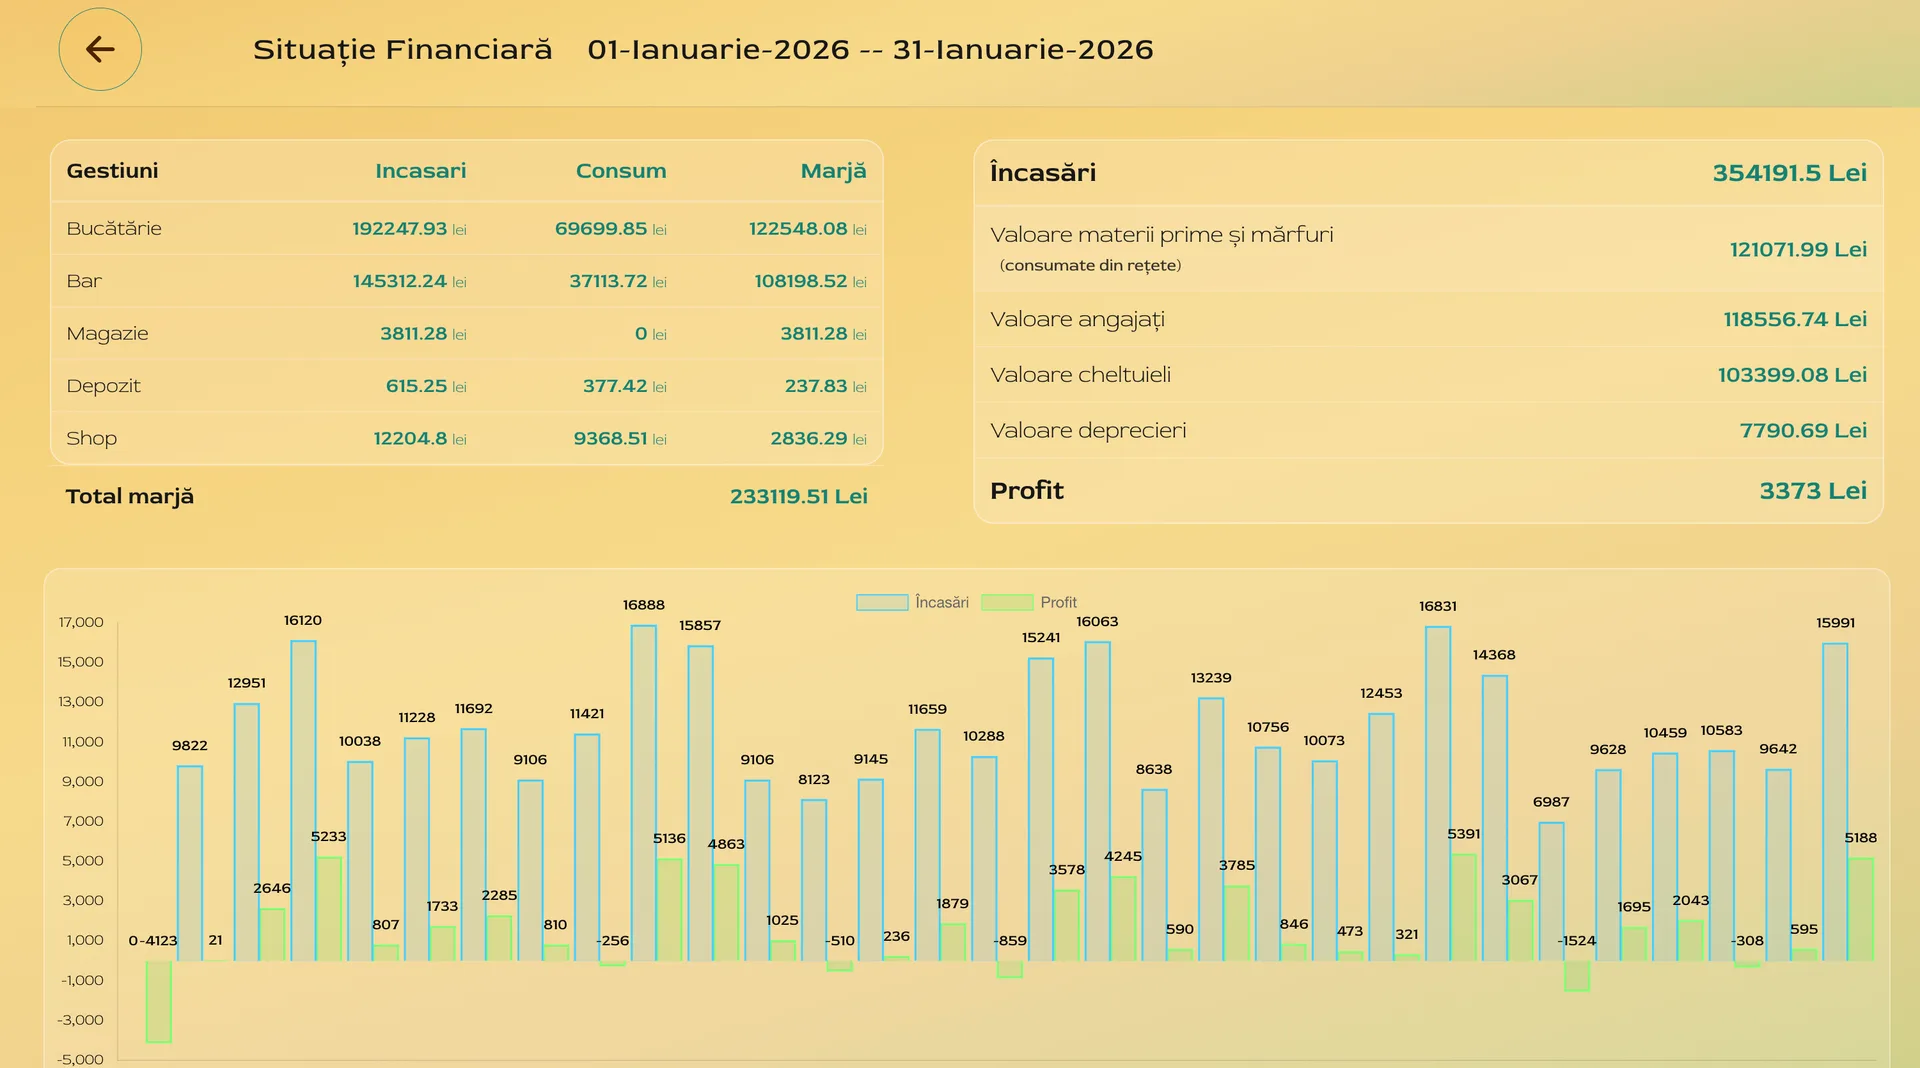Screen dimensions: 1920x1068
Task: Click the Valoare cheltuieli entry
Action: click(1400, 375)
